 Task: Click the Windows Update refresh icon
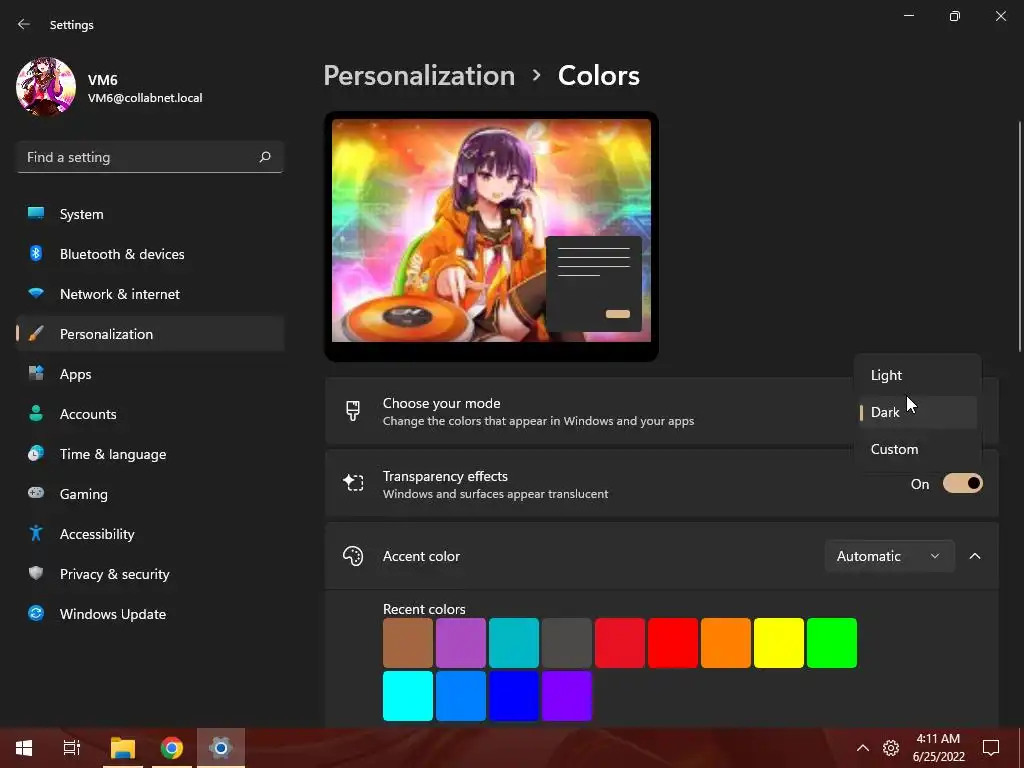point(36,613)
